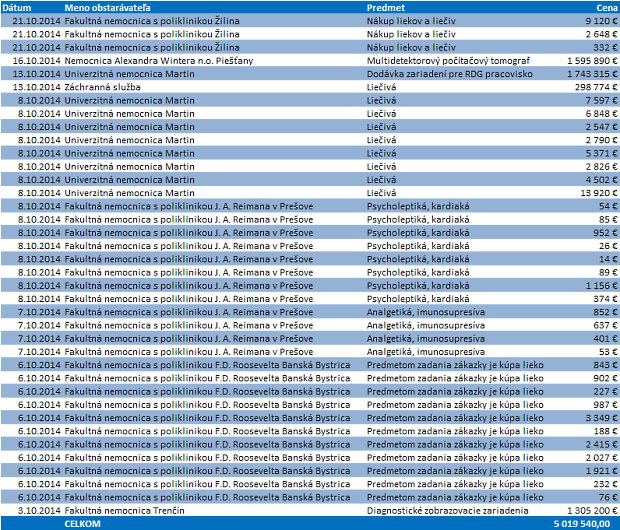Click the price 1 305 200 €
The height and width of the screenshot is (530, 620).
[592, 511]
